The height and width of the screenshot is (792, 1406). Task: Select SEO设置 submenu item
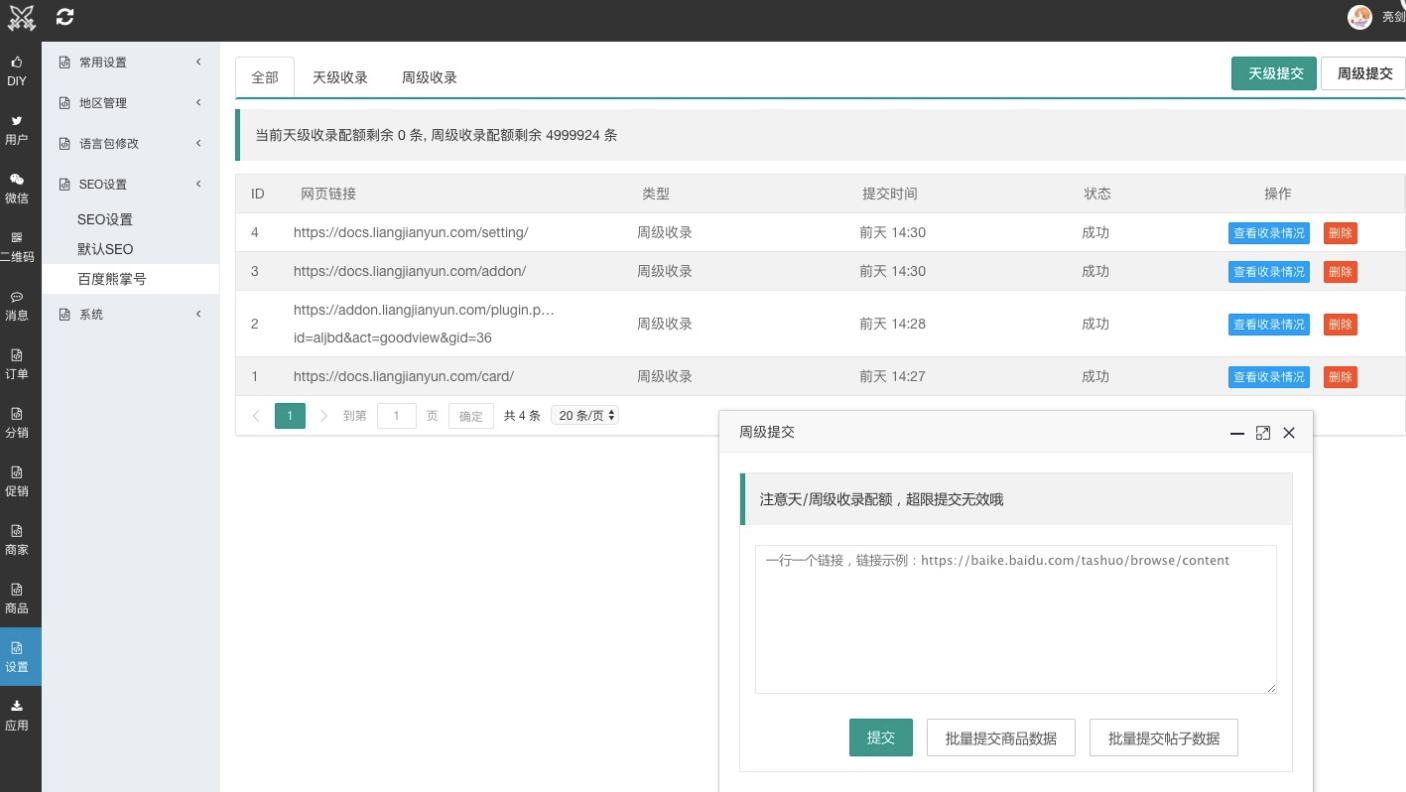(105, 219)
